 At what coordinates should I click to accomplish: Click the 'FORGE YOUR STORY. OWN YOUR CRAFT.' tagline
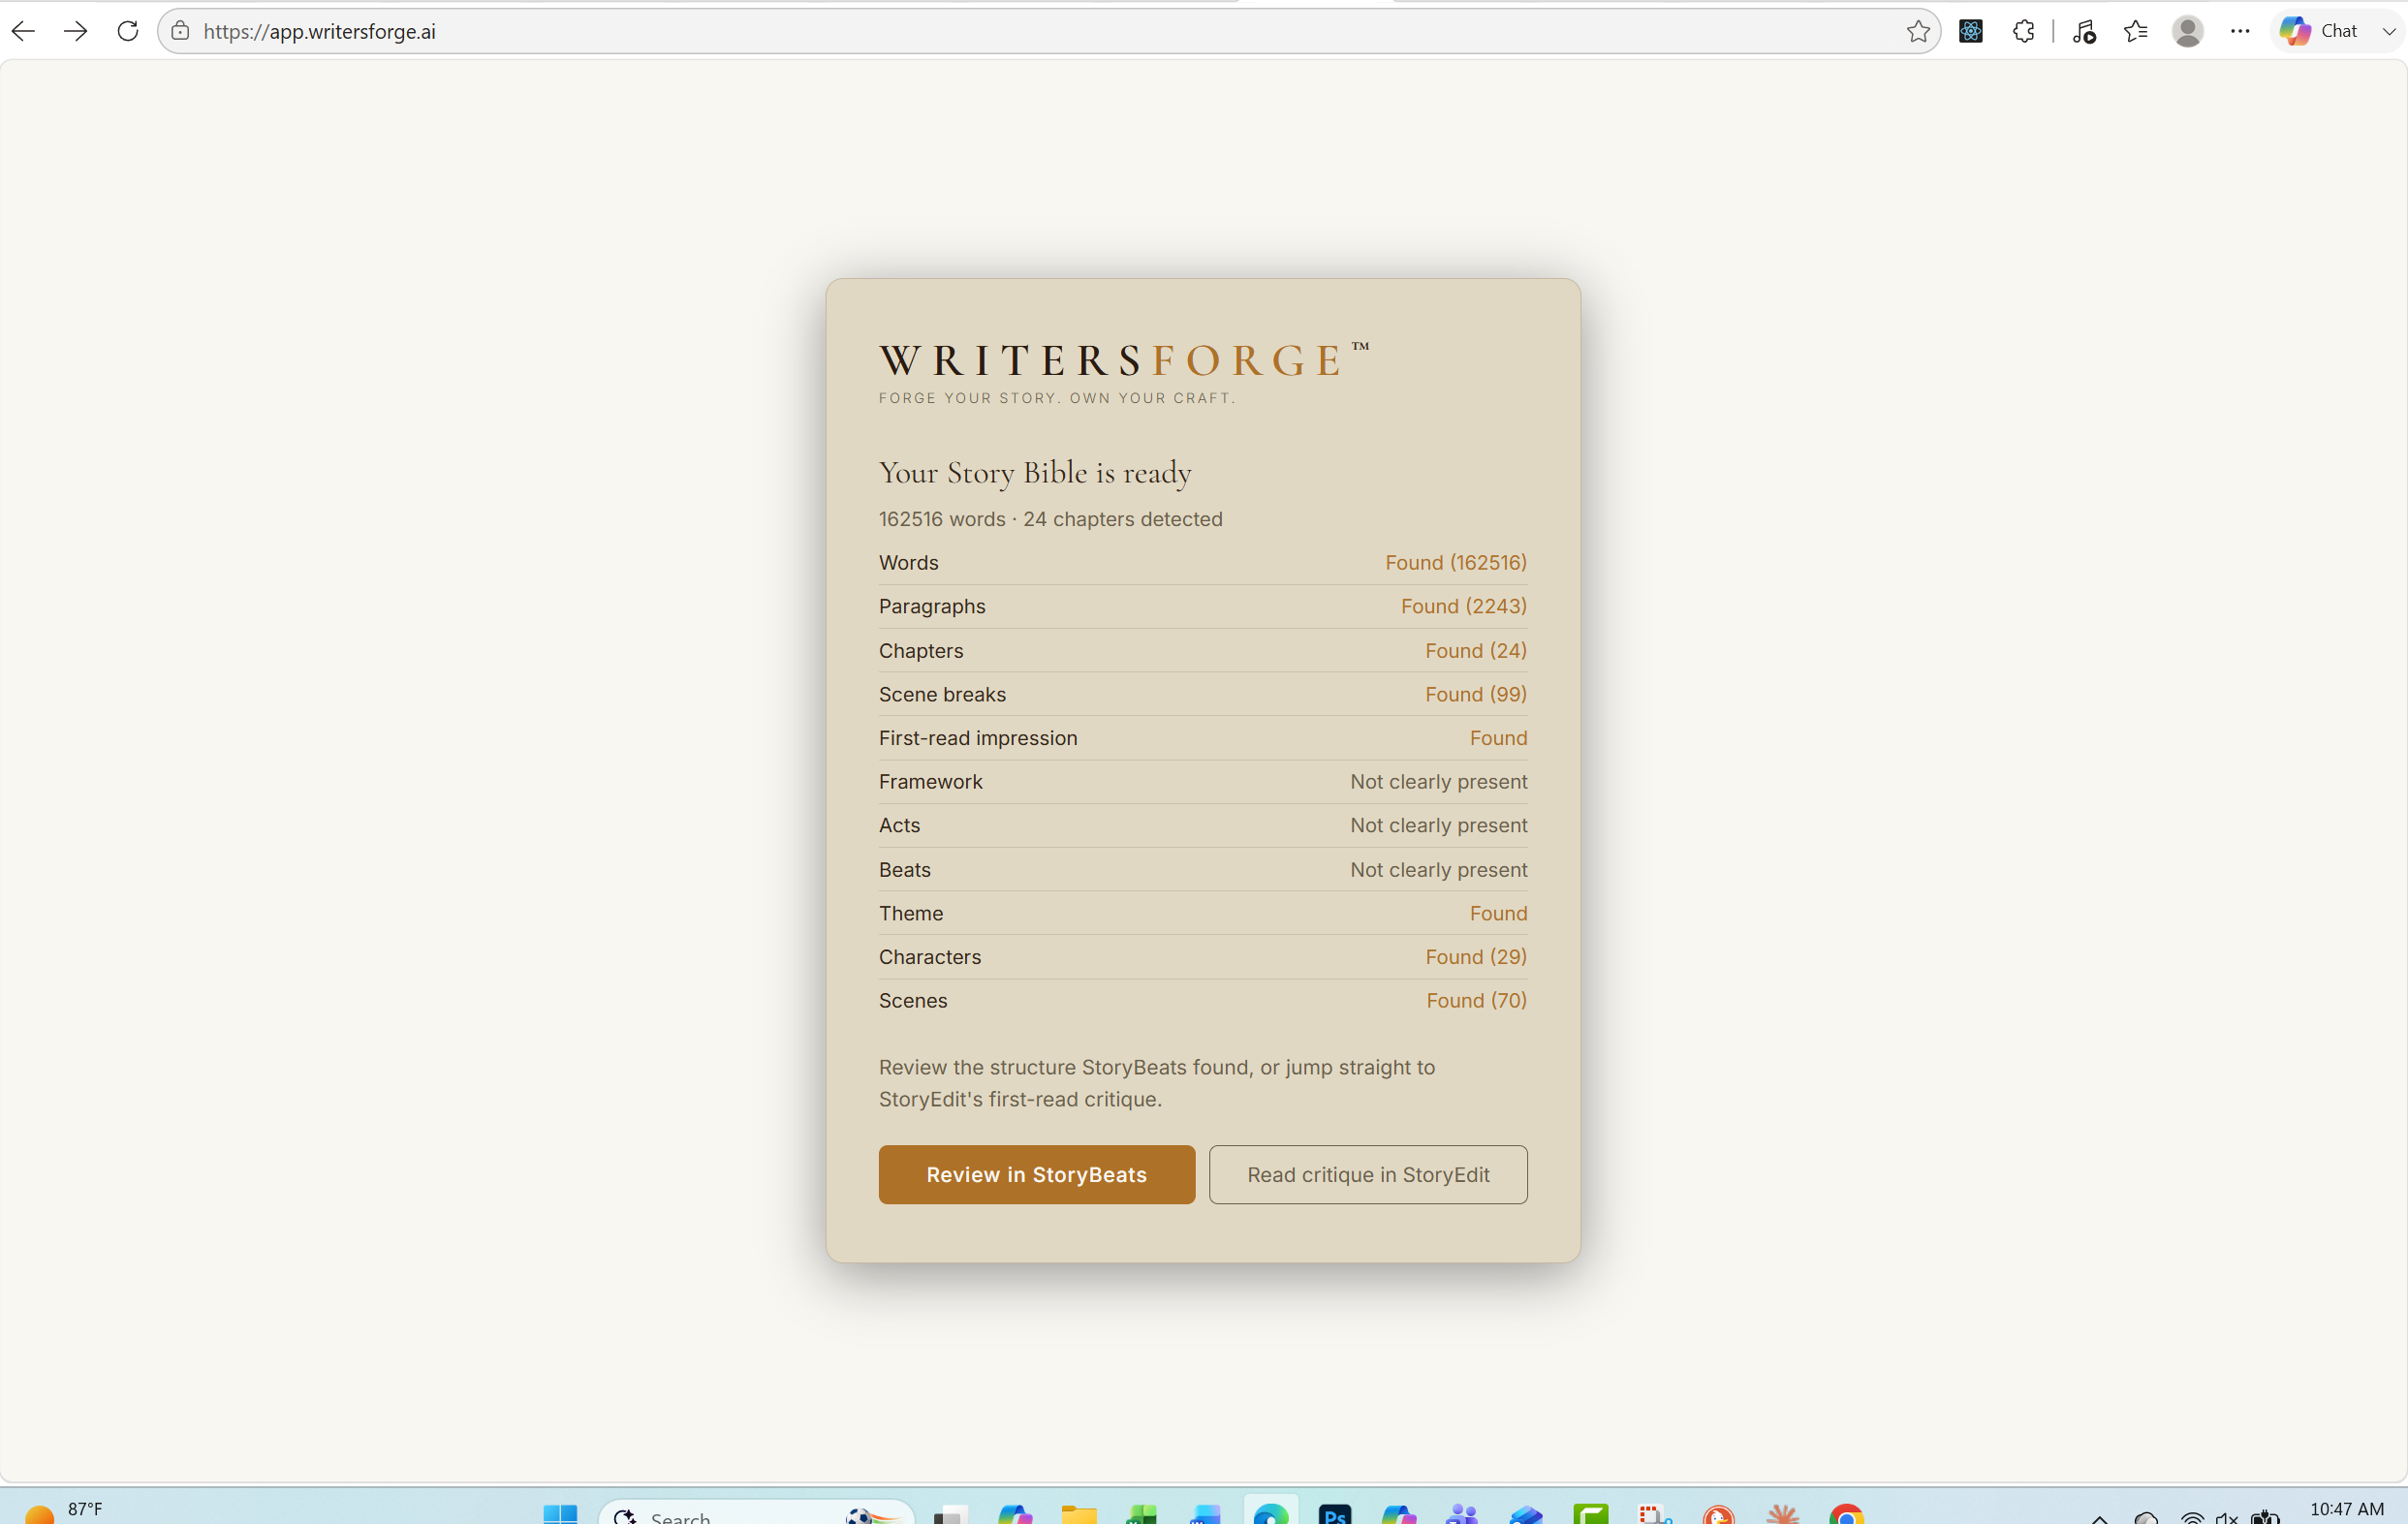tap(1057, 398)
